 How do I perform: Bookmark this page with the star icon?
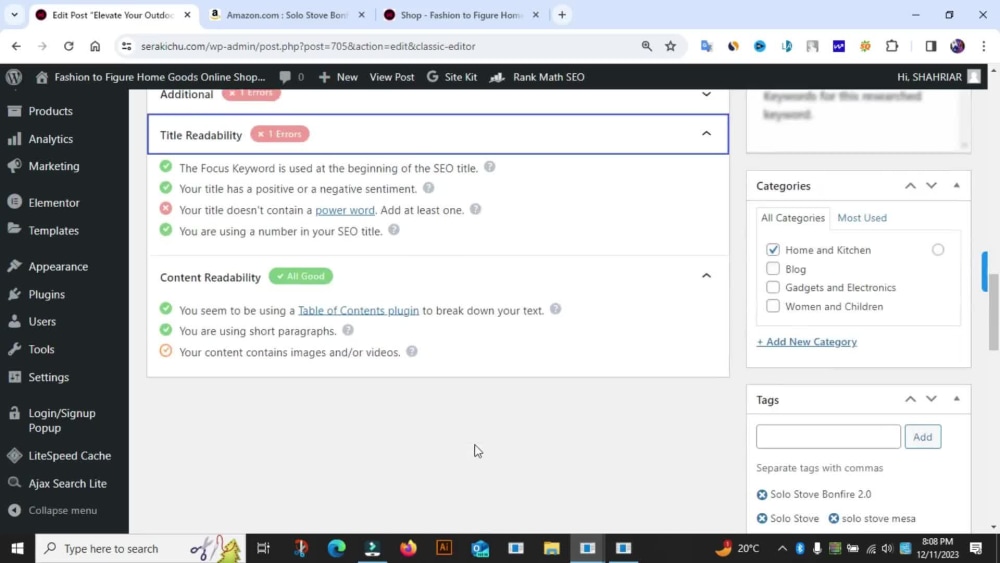(670, 46)
